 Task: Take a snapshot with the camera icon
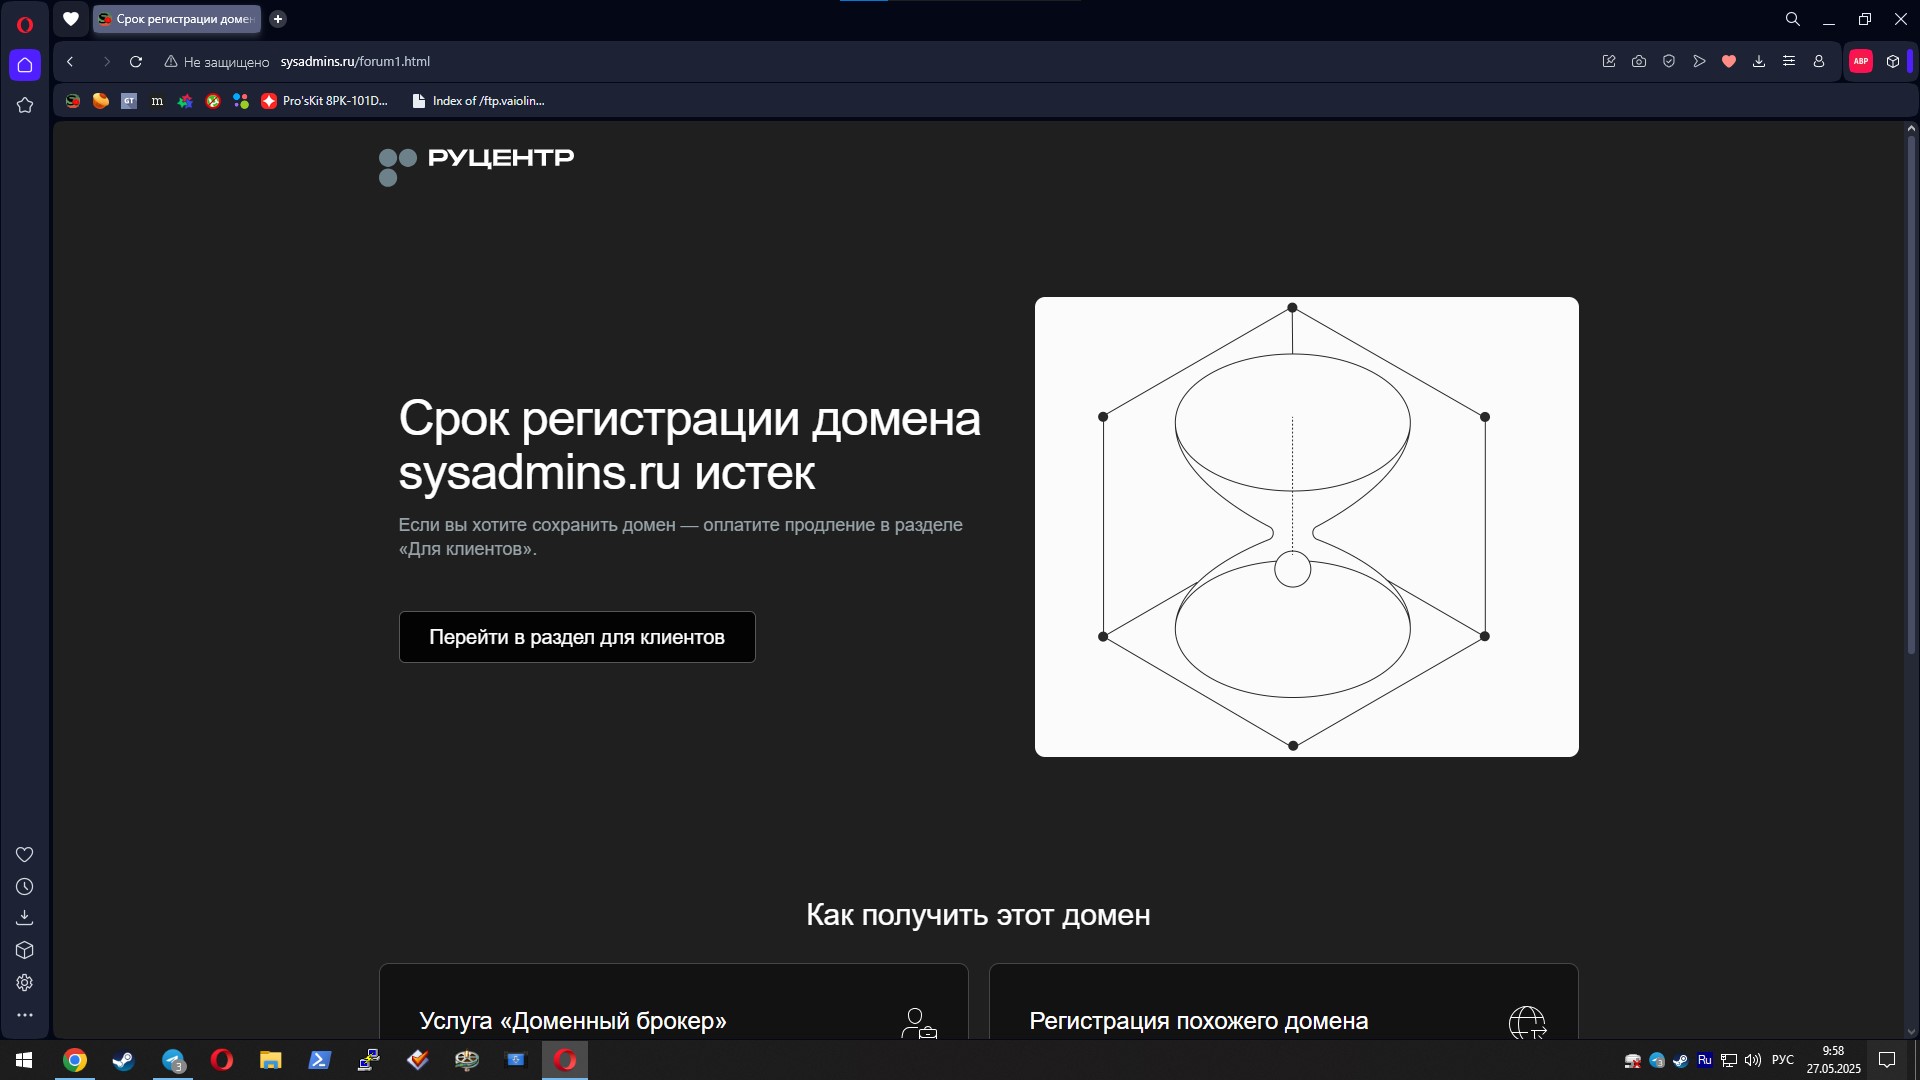1639,62
